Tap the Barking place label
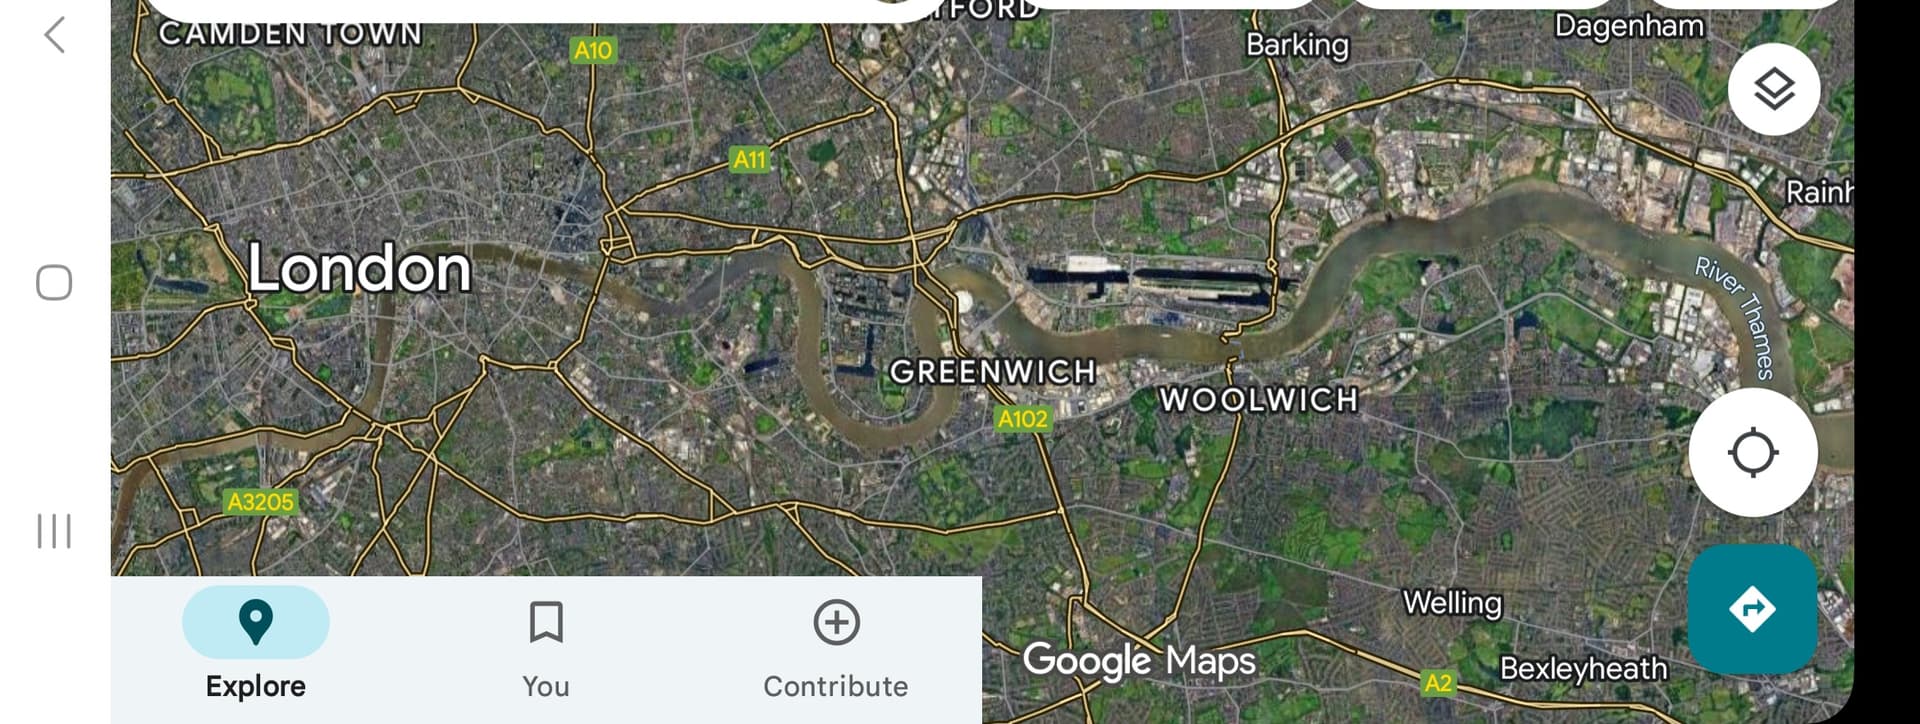This screenshot has height=724, width=1920. point(1297,45)
